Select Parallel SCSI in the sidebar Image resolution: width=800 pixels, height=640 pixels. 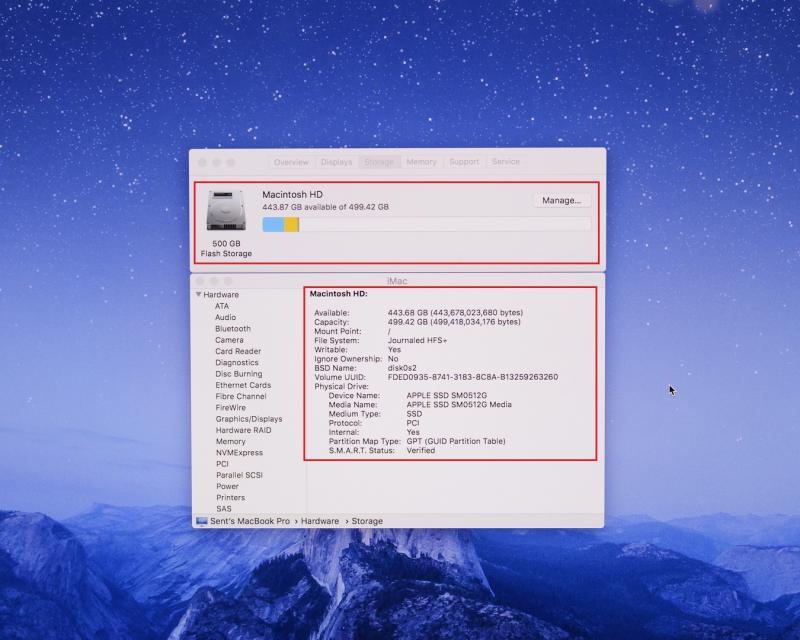pos(239,475)
